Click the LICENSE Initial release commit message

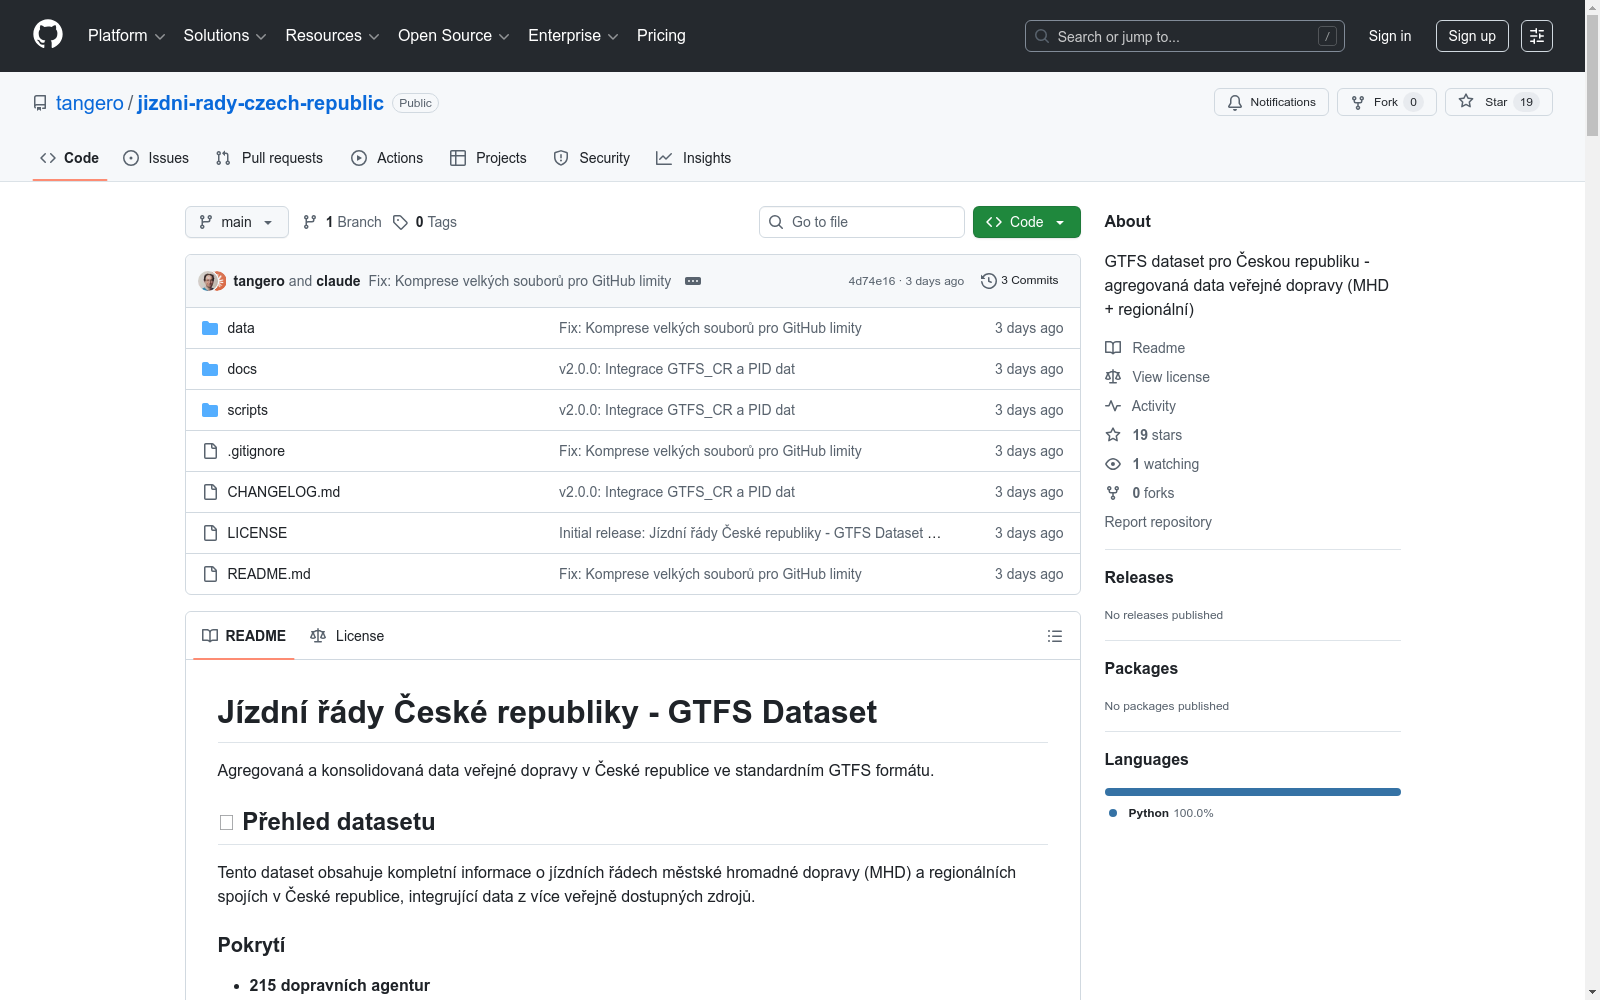point(750,533)
